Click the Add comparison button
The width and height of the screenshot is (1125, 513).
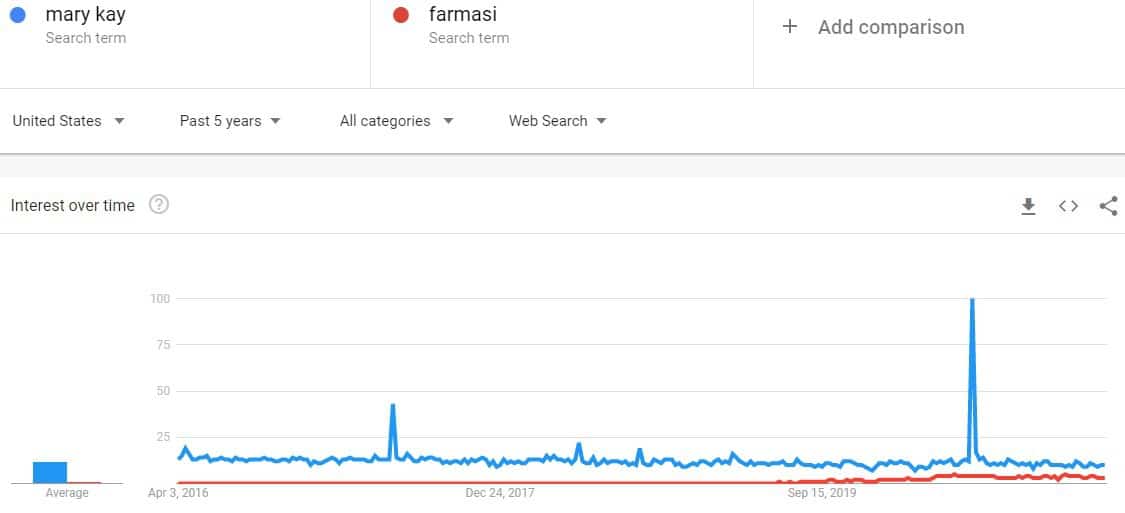click(x=874, y=27)
